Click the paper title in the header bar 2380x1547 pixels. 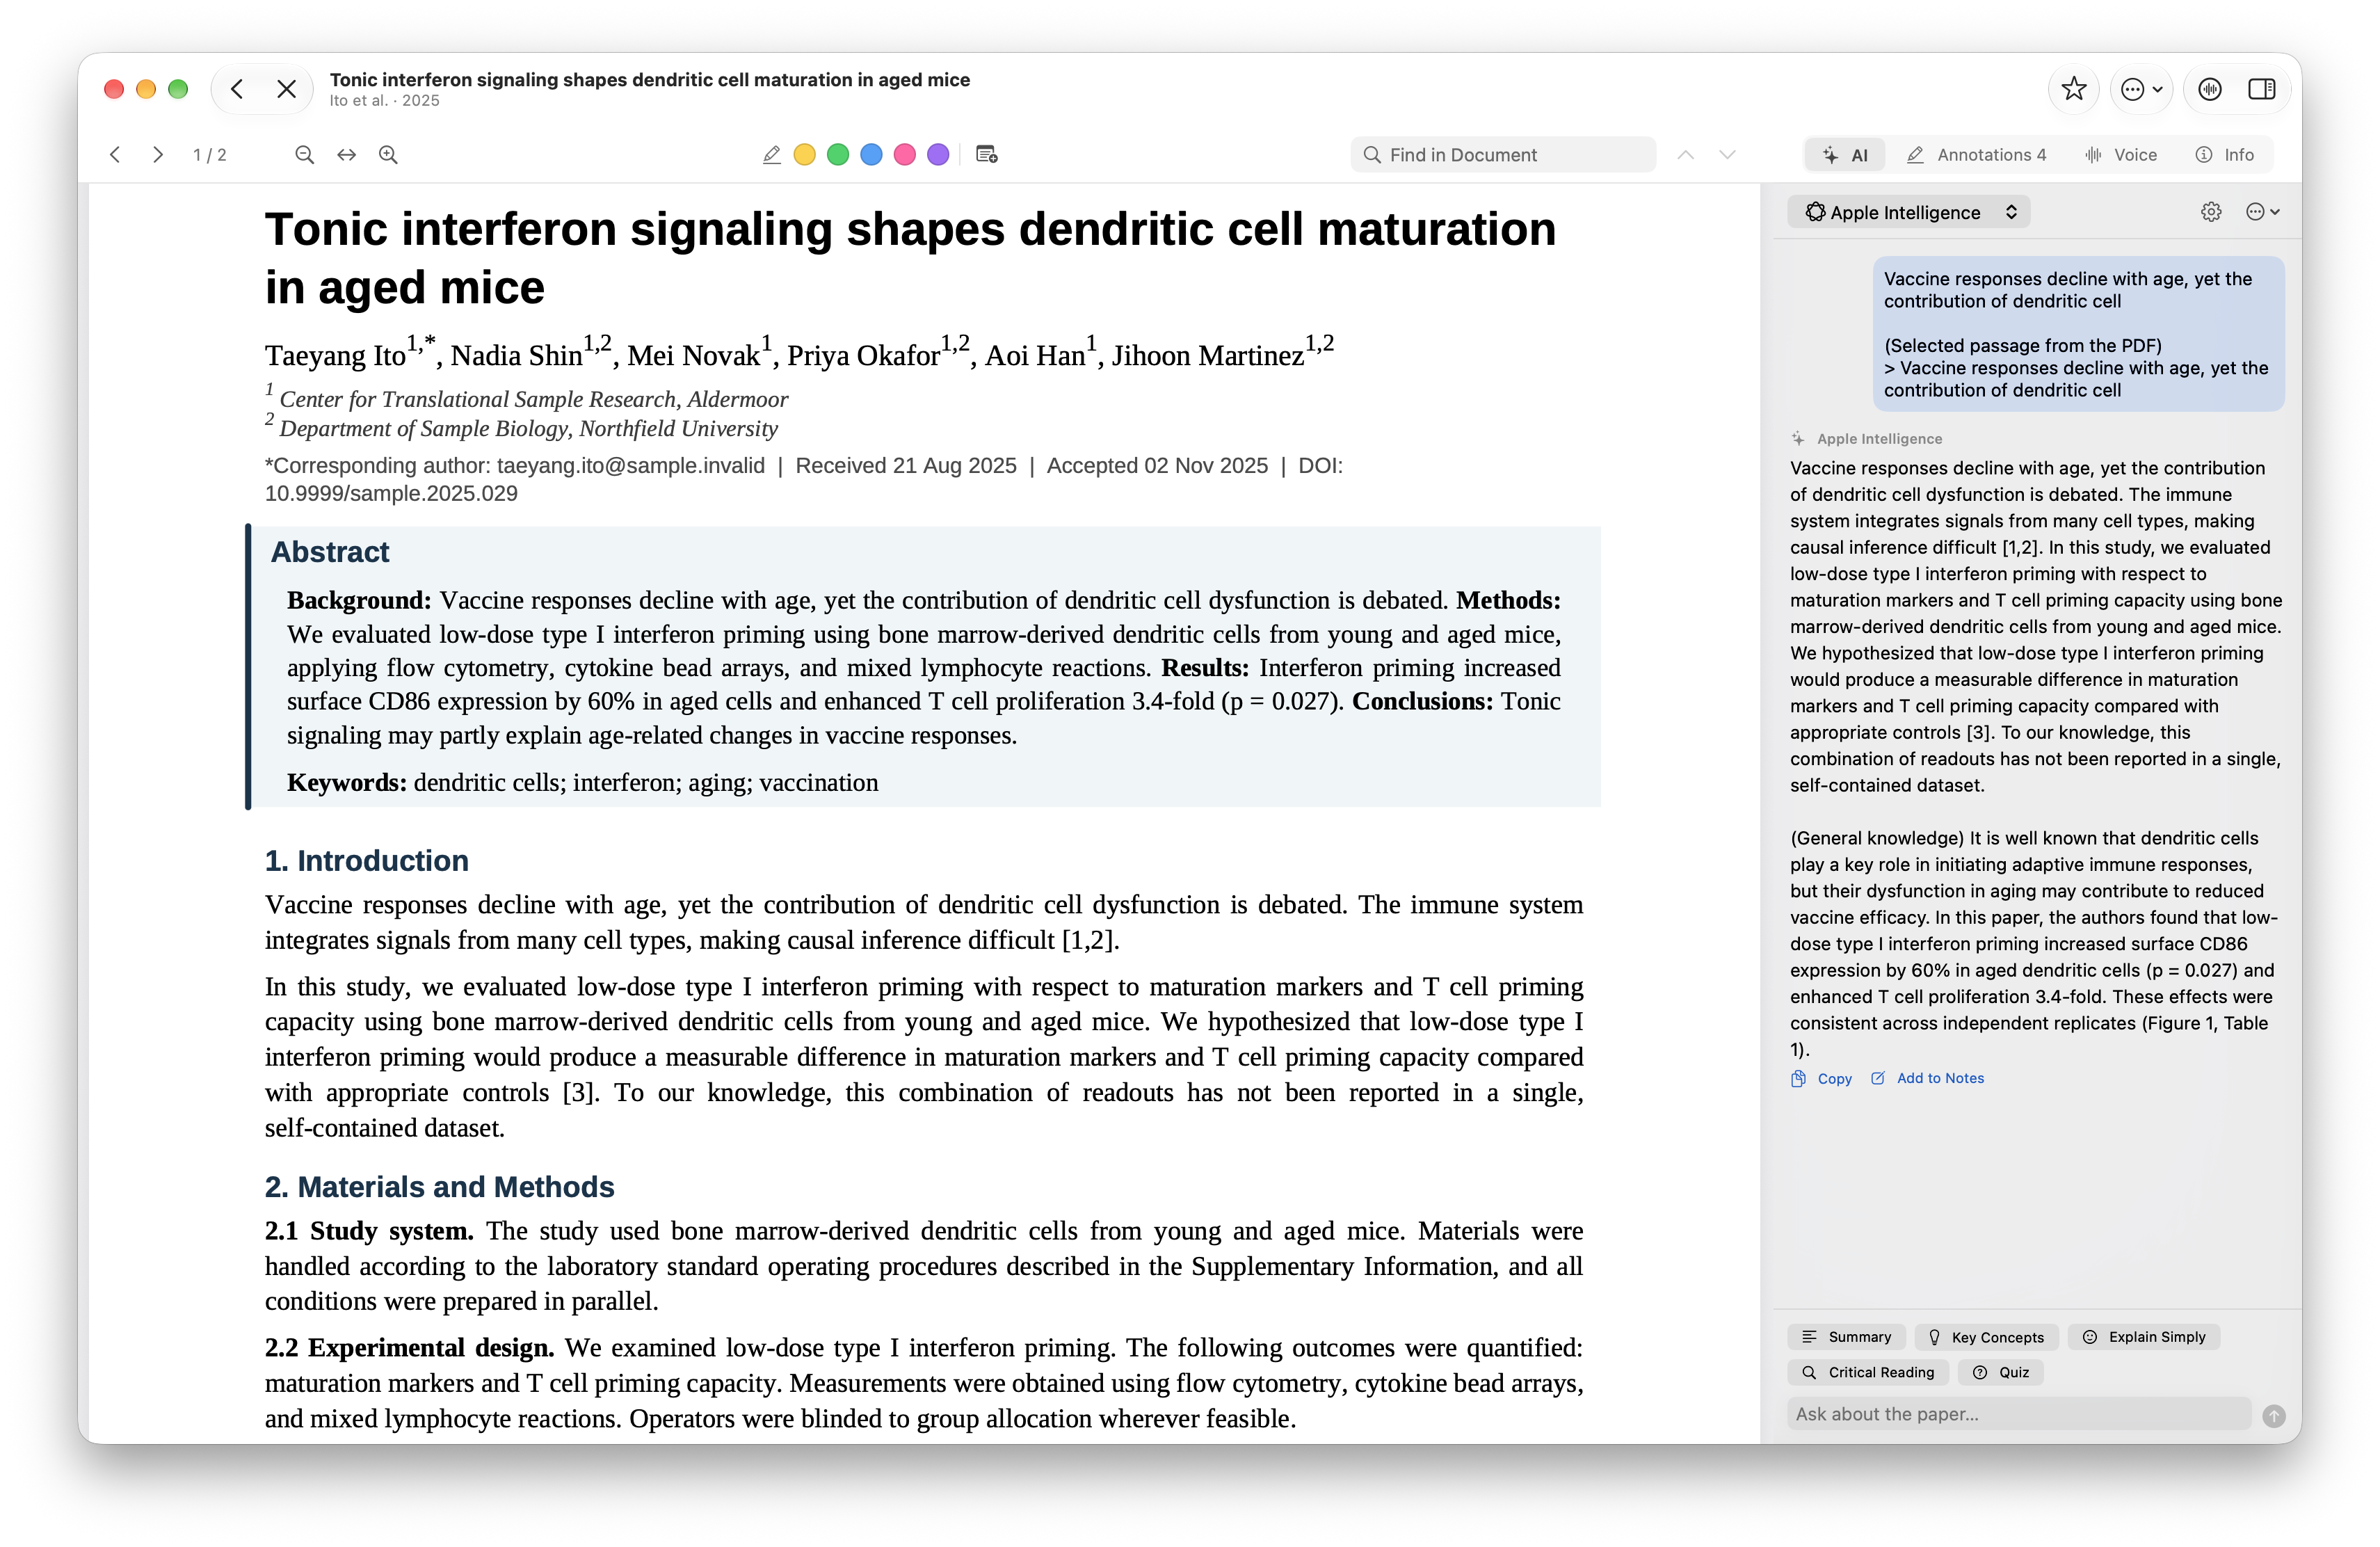click(649, 79)
